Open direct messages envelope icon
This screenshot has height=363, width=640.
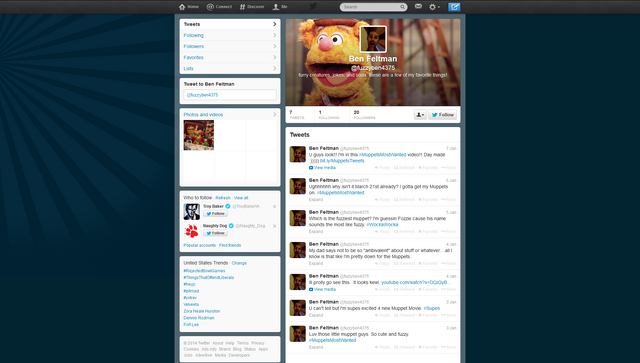[418, 6]
